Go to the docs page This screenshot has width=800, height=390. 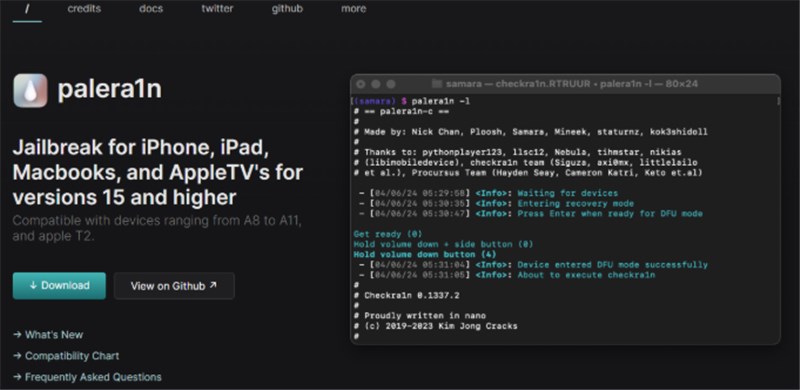pyautogui.click(x=151, y=9)
